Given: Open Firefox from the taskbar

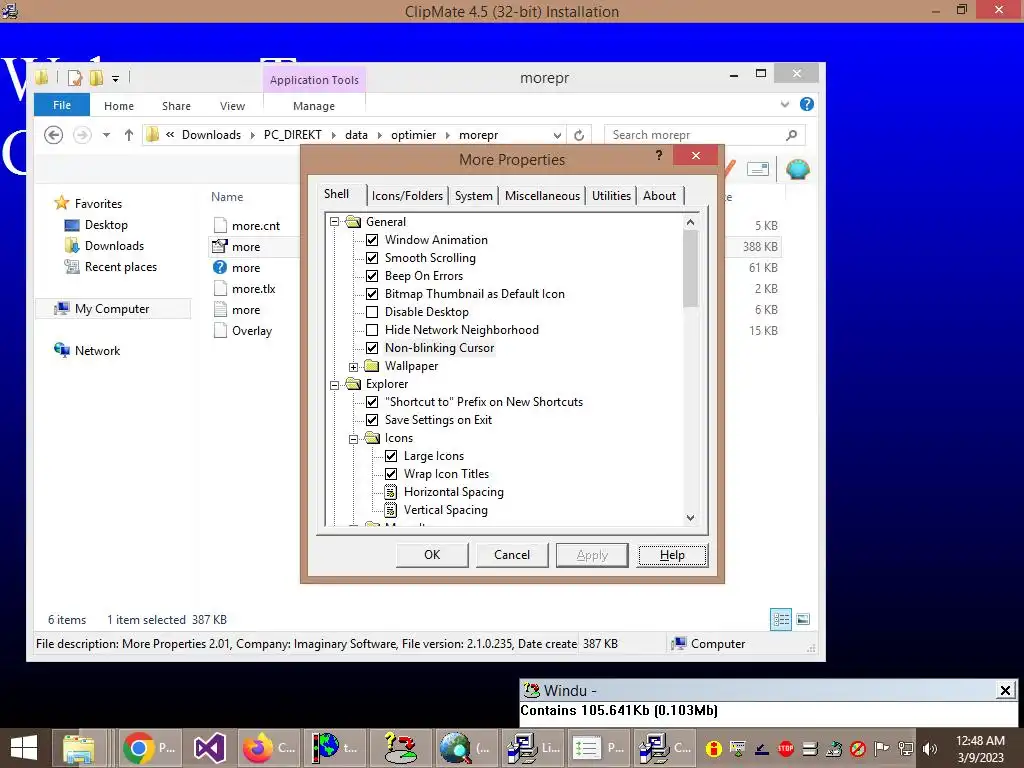Looking at the screenshot, I should tap(268, 748).
